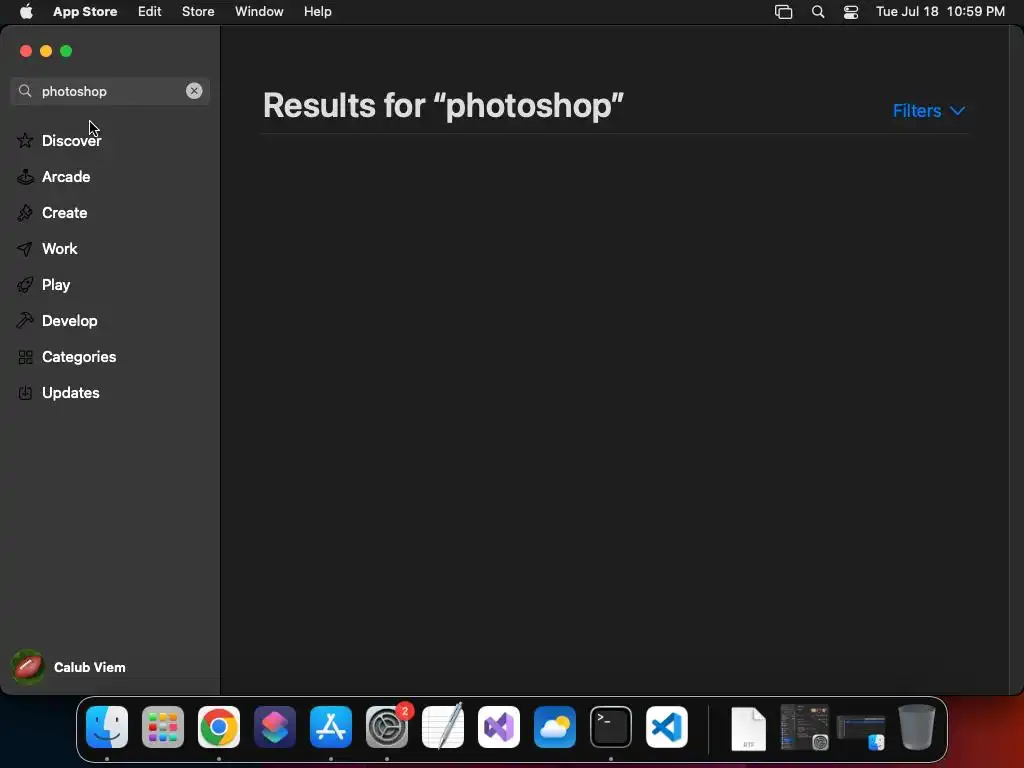Screen dimensions: 1024x768
Task: Click the Updates download icon
Action: 25,392
